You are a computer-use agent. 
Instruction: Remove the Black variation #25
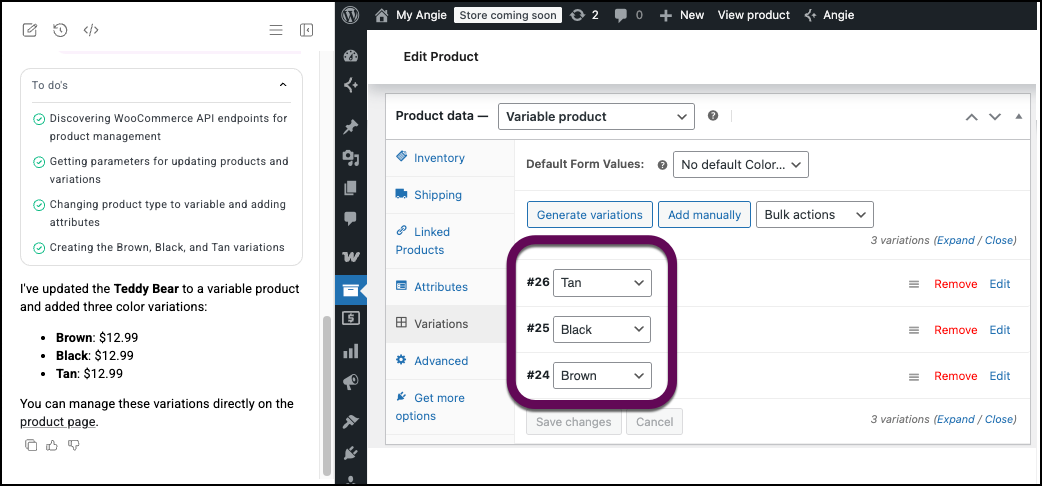click(x=955, y=330)
